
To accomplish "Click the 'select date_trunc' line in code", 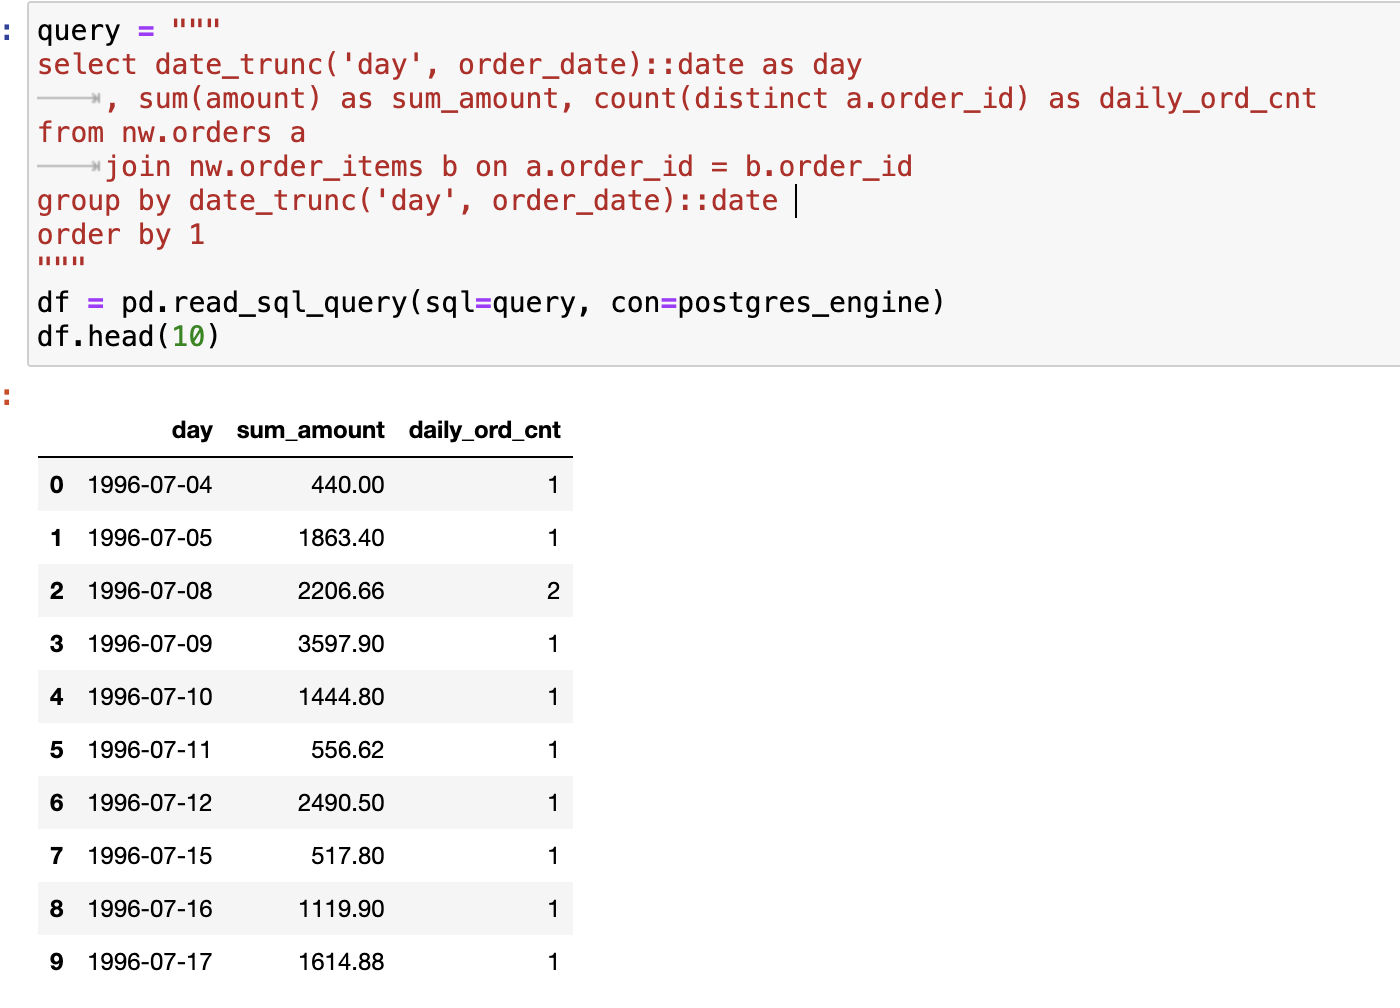I will (449, 65).
